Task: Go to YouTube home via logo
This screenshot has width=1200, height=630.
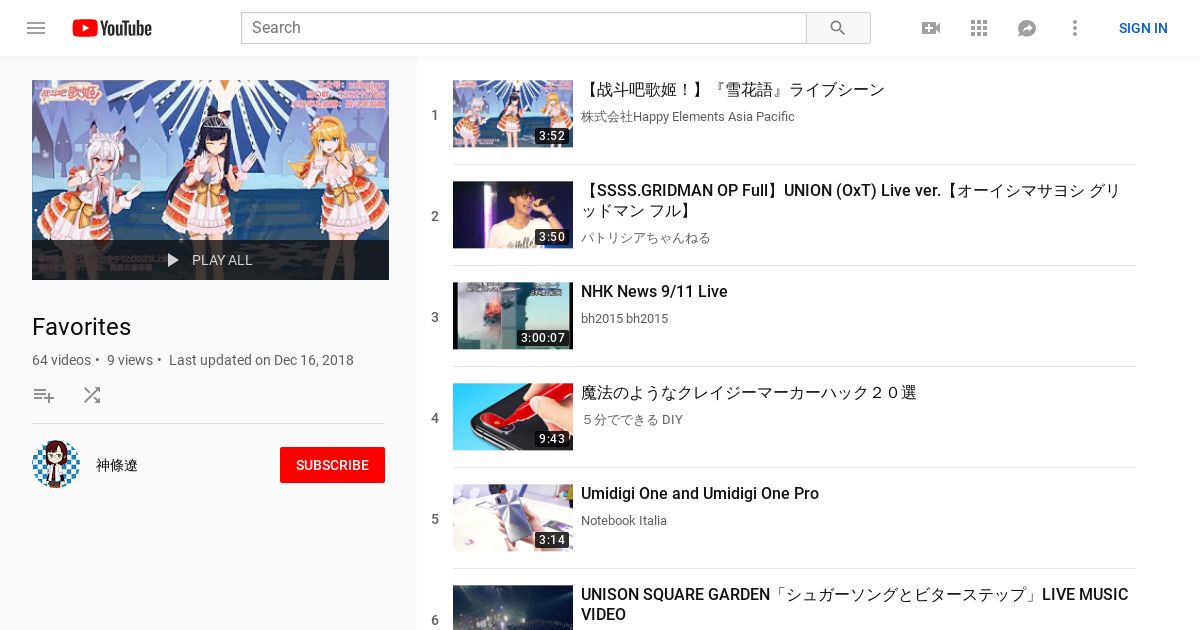Action: click(x=112, y=28)
